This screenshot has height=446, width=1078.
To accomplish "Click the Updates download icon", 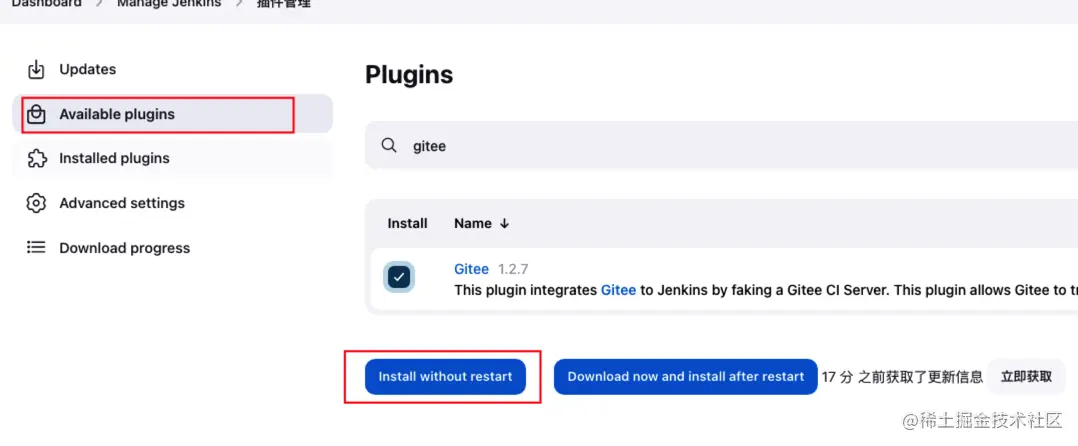I will point(36,69).
